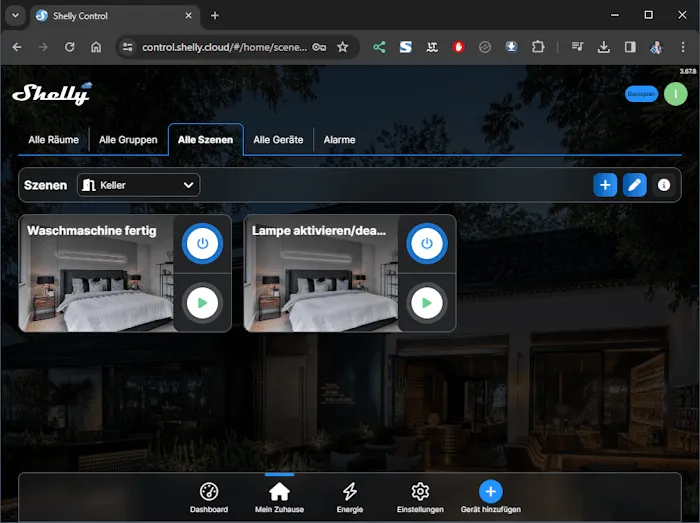Open Chrome tab search dropdown arrow

click(15, 15)
